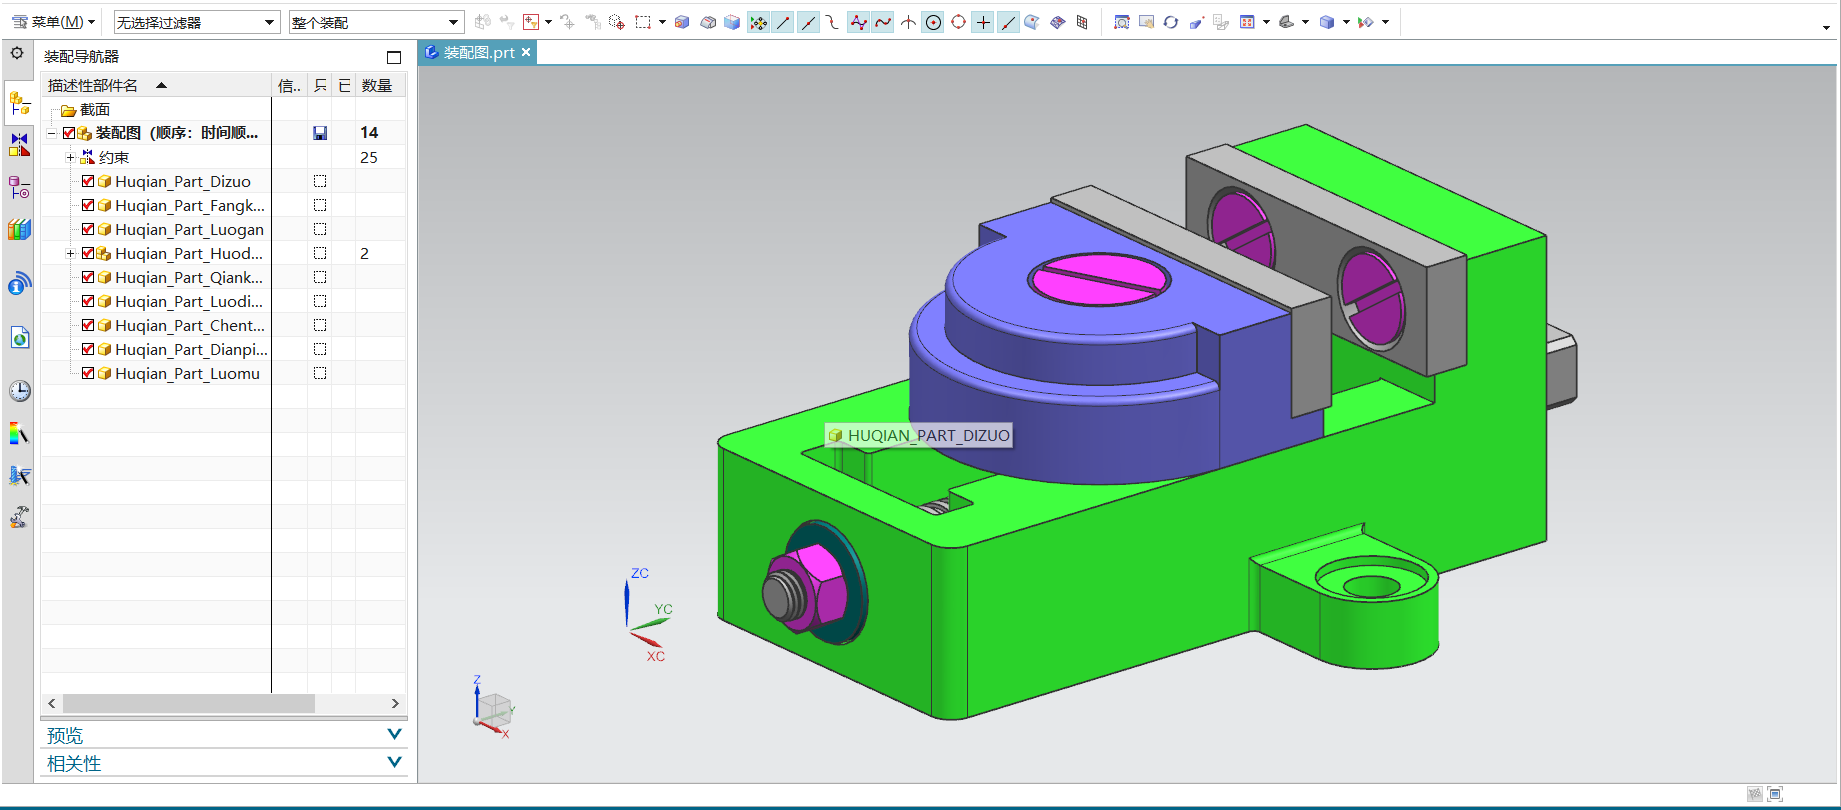Open the History clock sidebar tab
Viewport: 1841px width, 810px height.
point(19,391)
